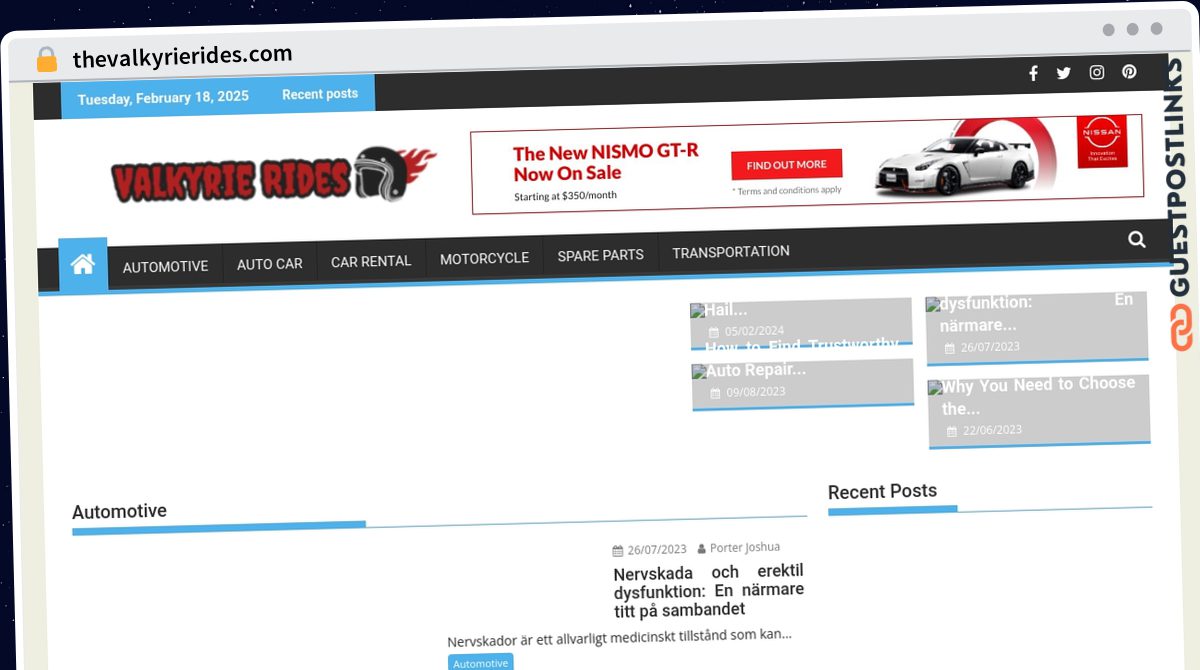The image size is (1200, 670).
Task: Choose the Transportation menu item
Action: (731, 252)
